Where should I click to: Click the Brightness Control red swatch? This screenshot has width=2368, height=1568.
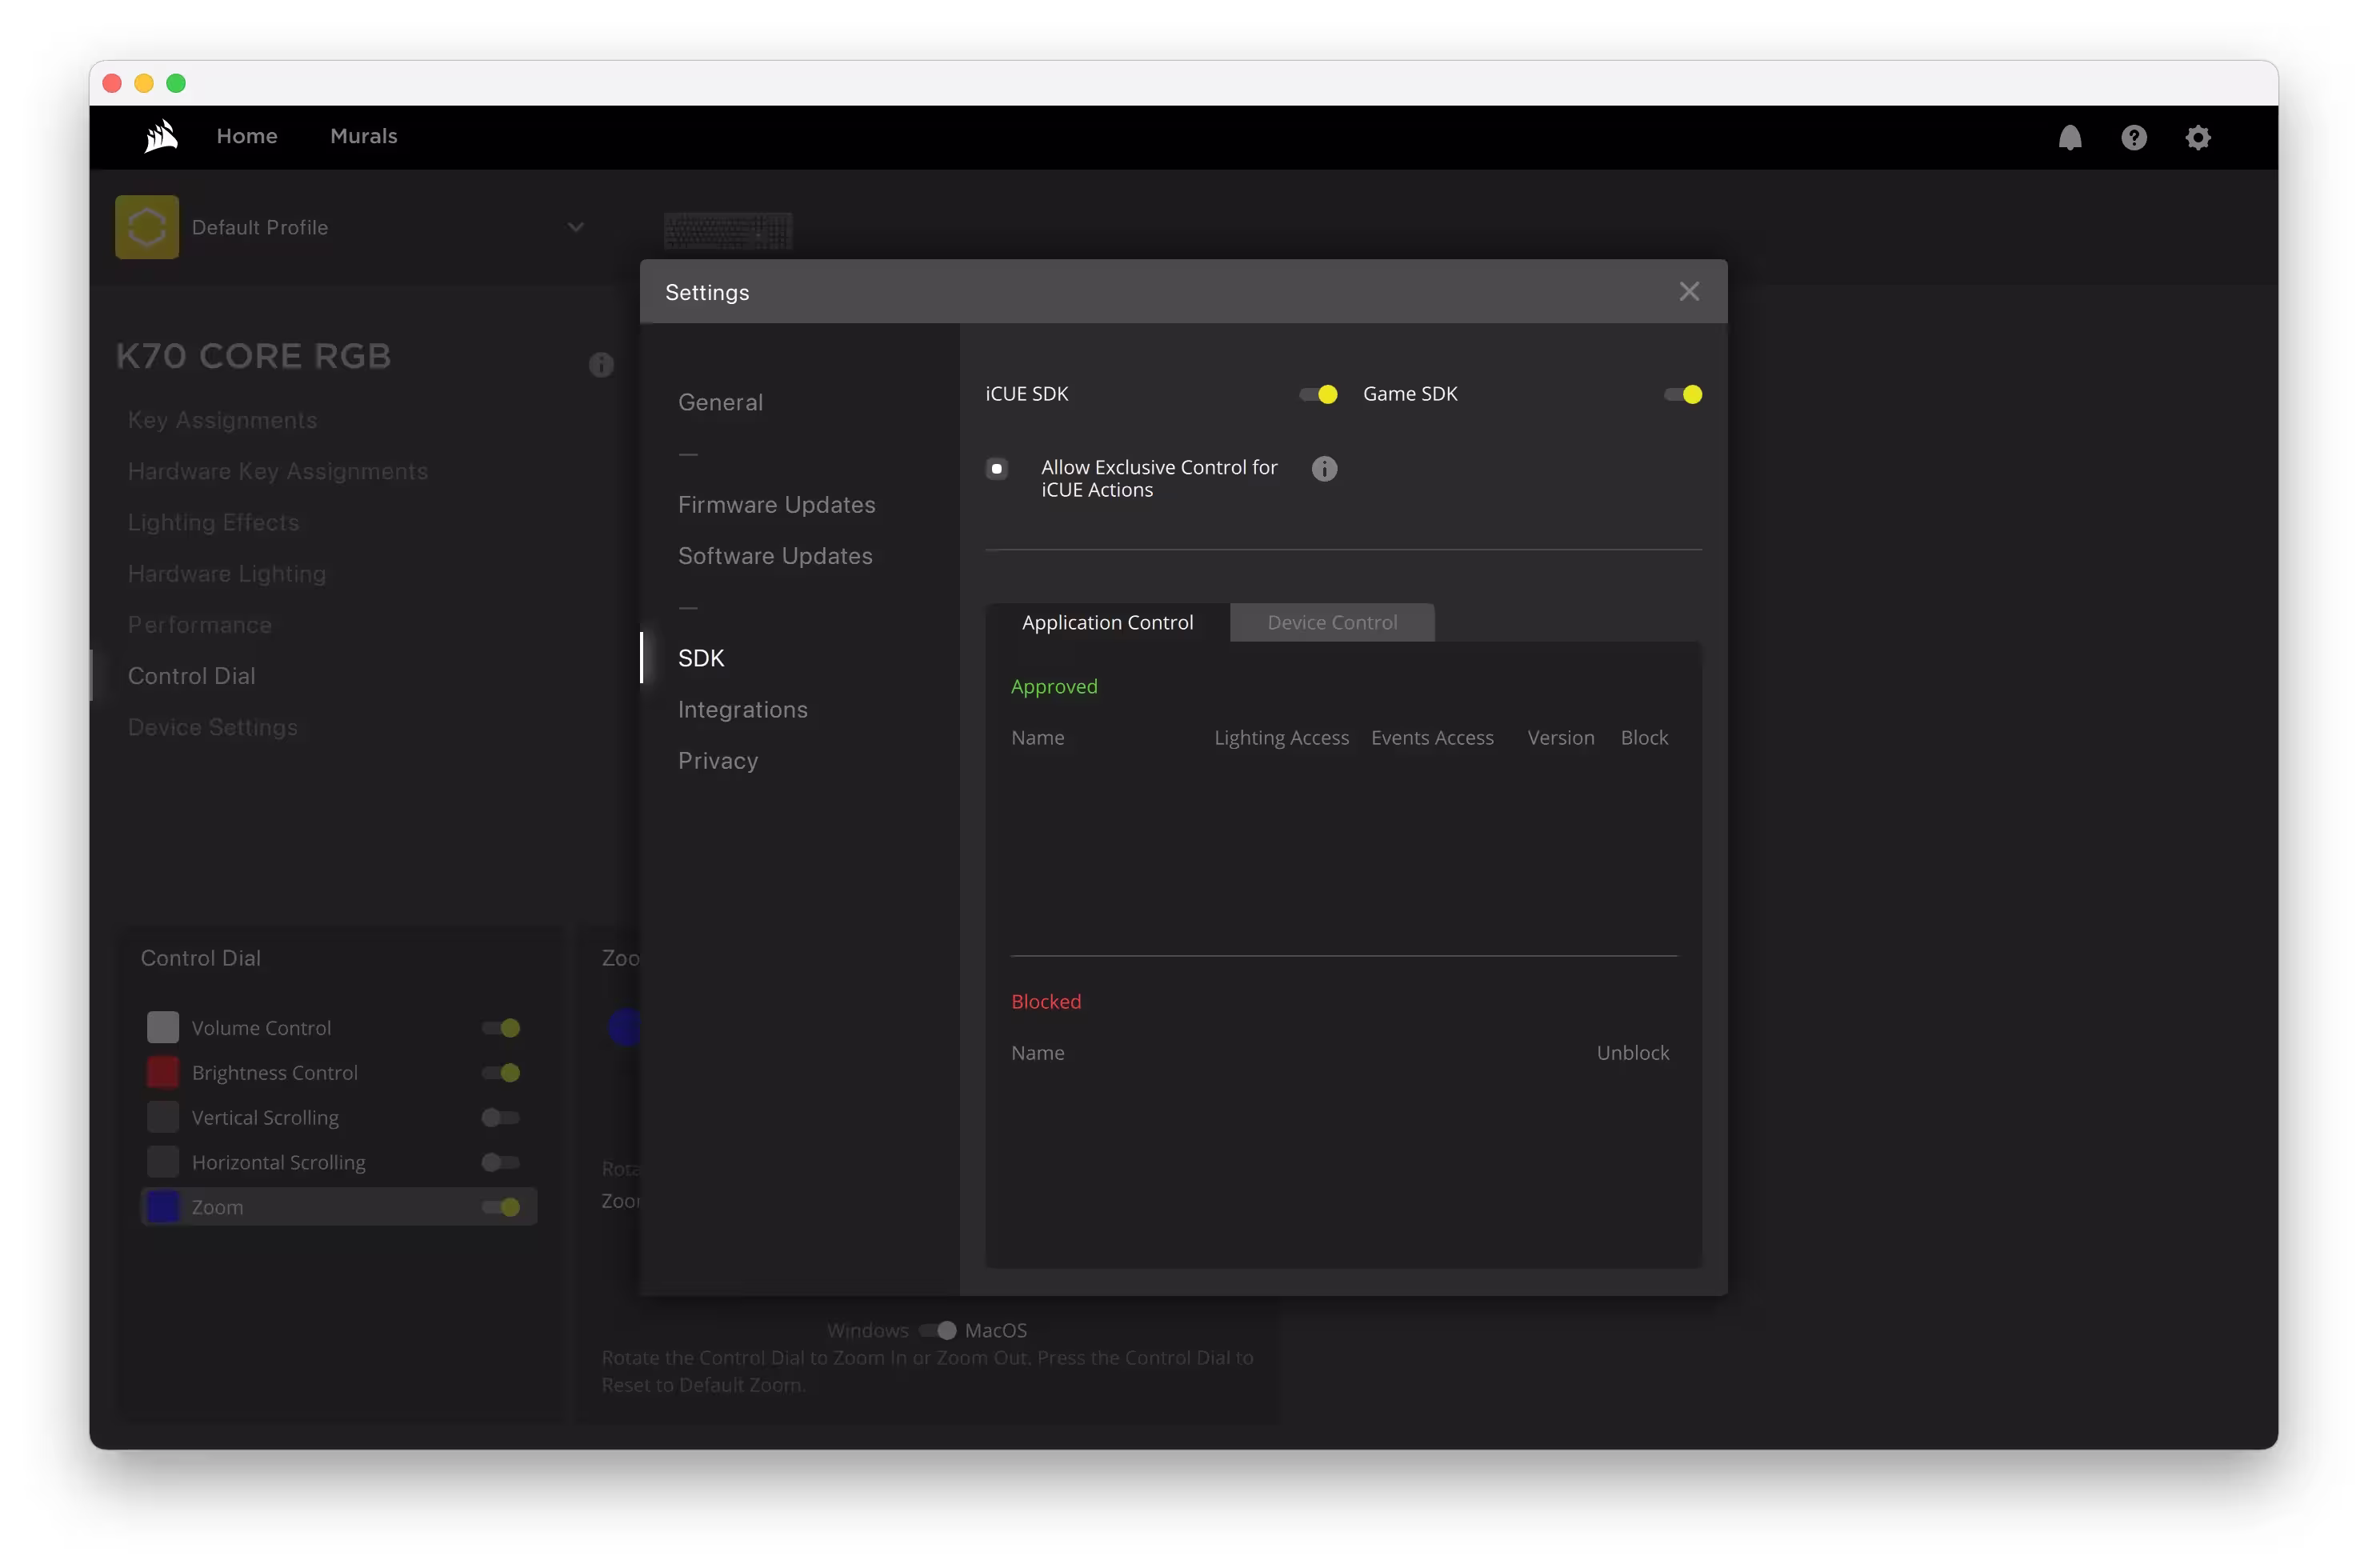(x=163, y=1072)
